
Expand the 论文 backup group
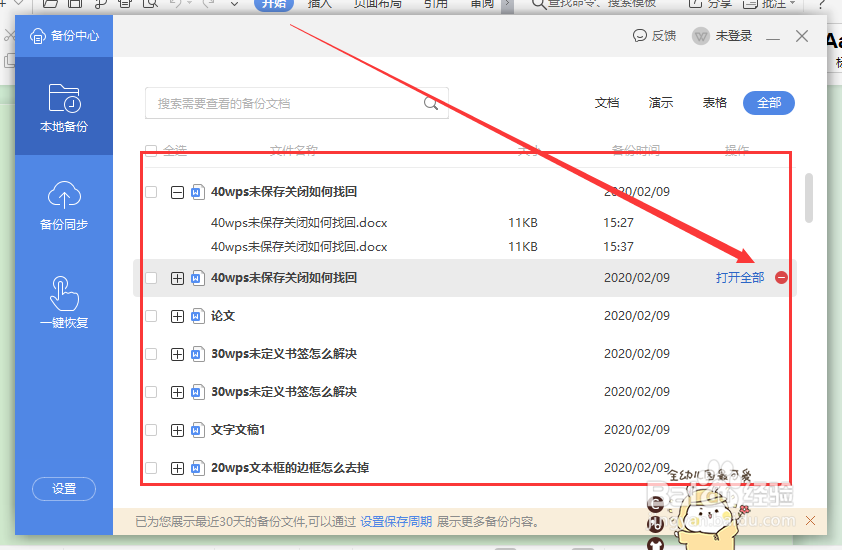pyautogui.click(x=177, y=316)
